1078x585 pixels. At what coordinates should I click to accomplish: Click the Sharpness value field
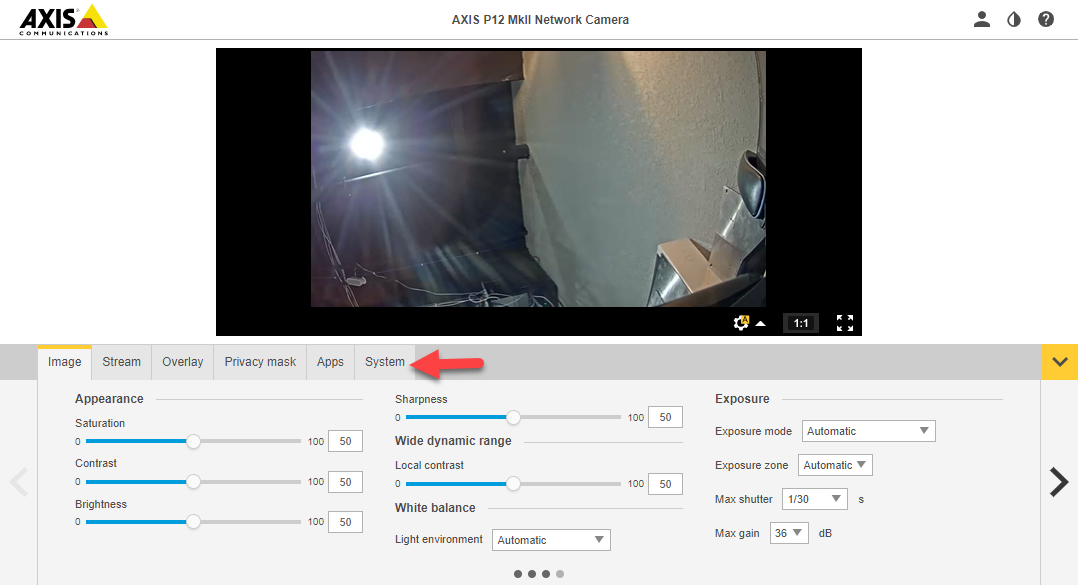point(665,417)
